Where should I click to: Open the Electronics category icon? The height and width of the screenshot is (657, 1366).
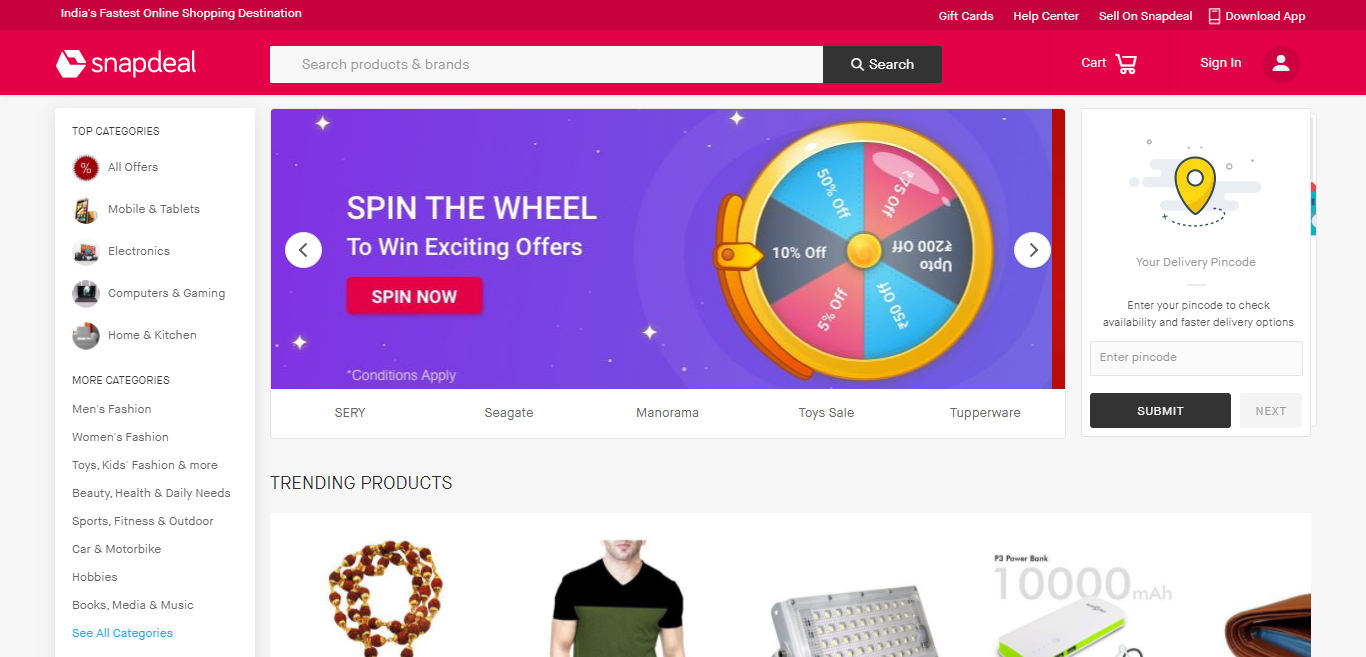(86, 252)
